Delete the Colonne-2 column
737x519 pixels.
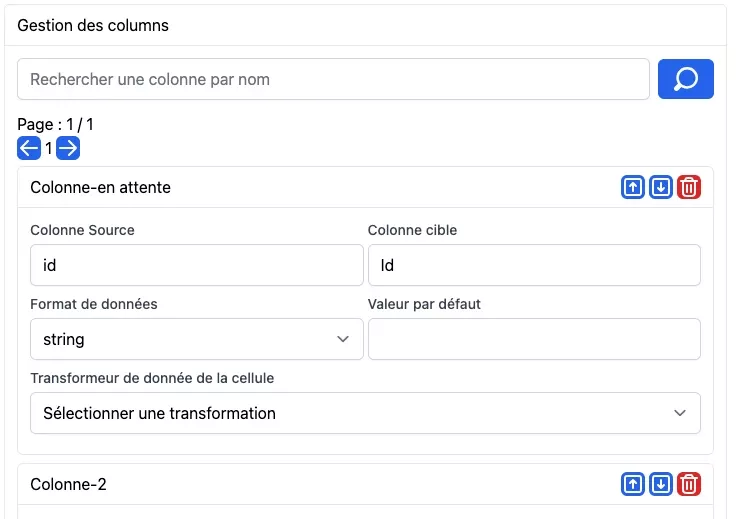pyautogui.click(x=689, y=484)
